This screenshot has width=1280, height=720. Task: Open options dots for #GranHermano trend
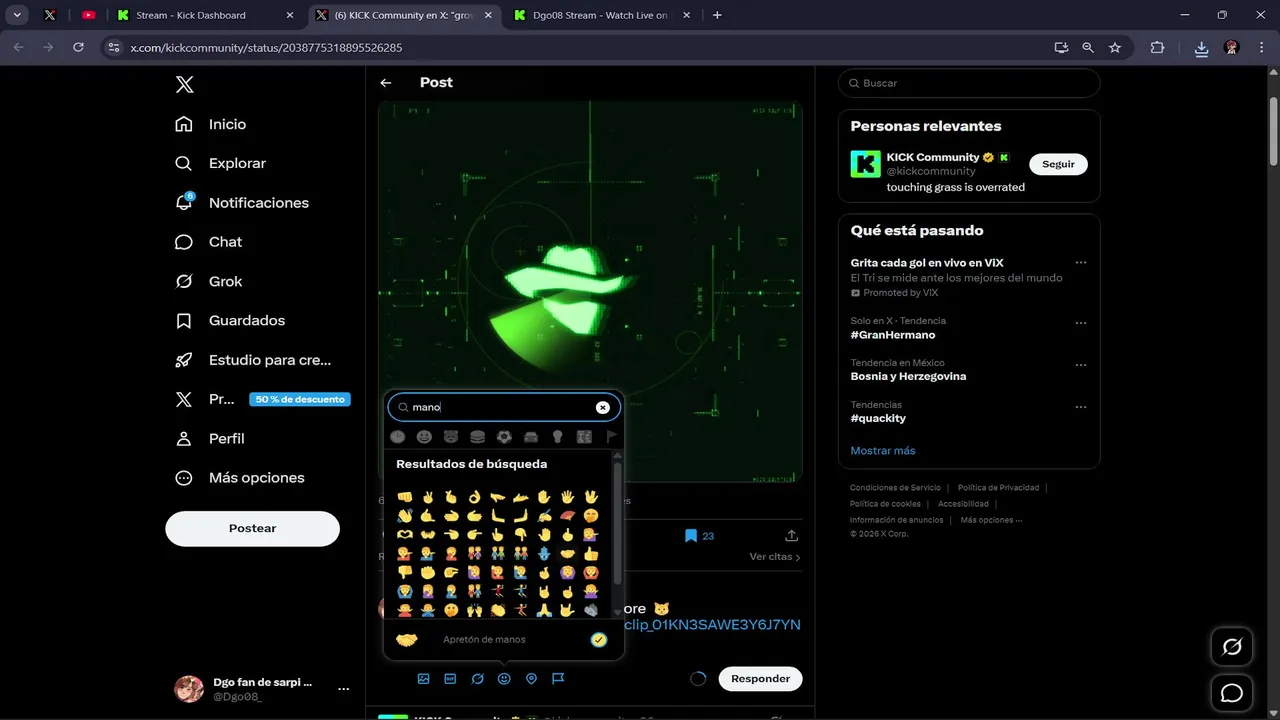(1081, 323)
